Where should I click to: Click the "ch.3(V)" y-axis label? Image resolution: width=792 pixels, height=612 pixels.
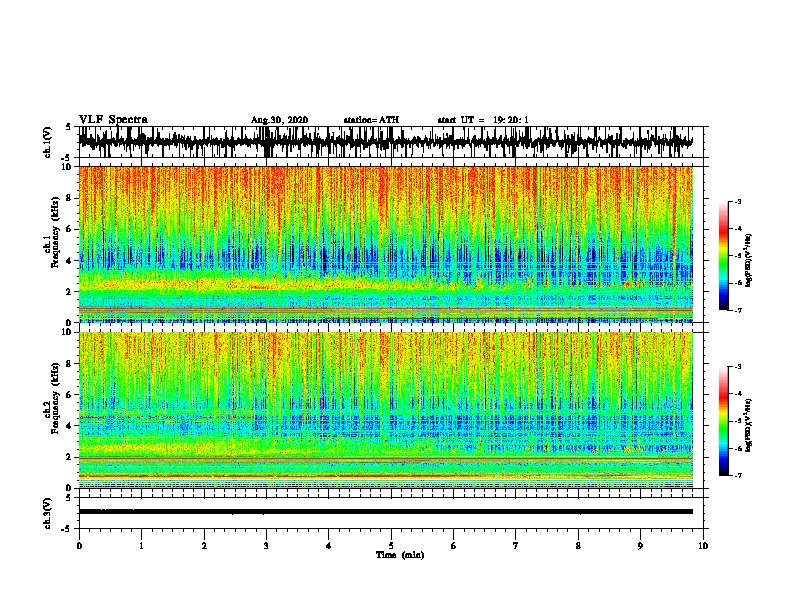(47, 513)
